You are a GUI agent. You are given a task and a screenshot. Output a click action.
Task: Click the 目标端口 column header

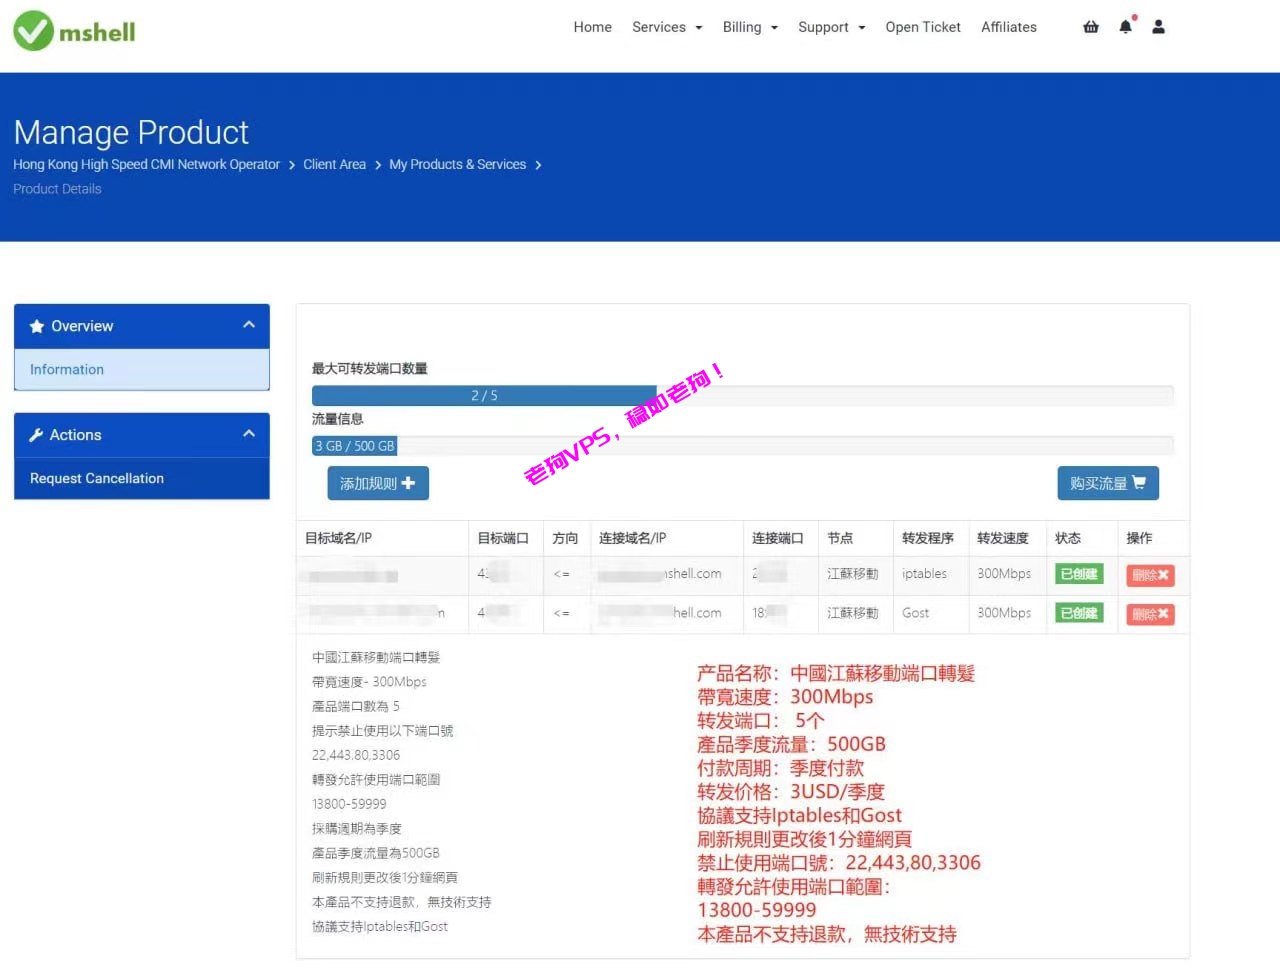[x=503, y=538]
